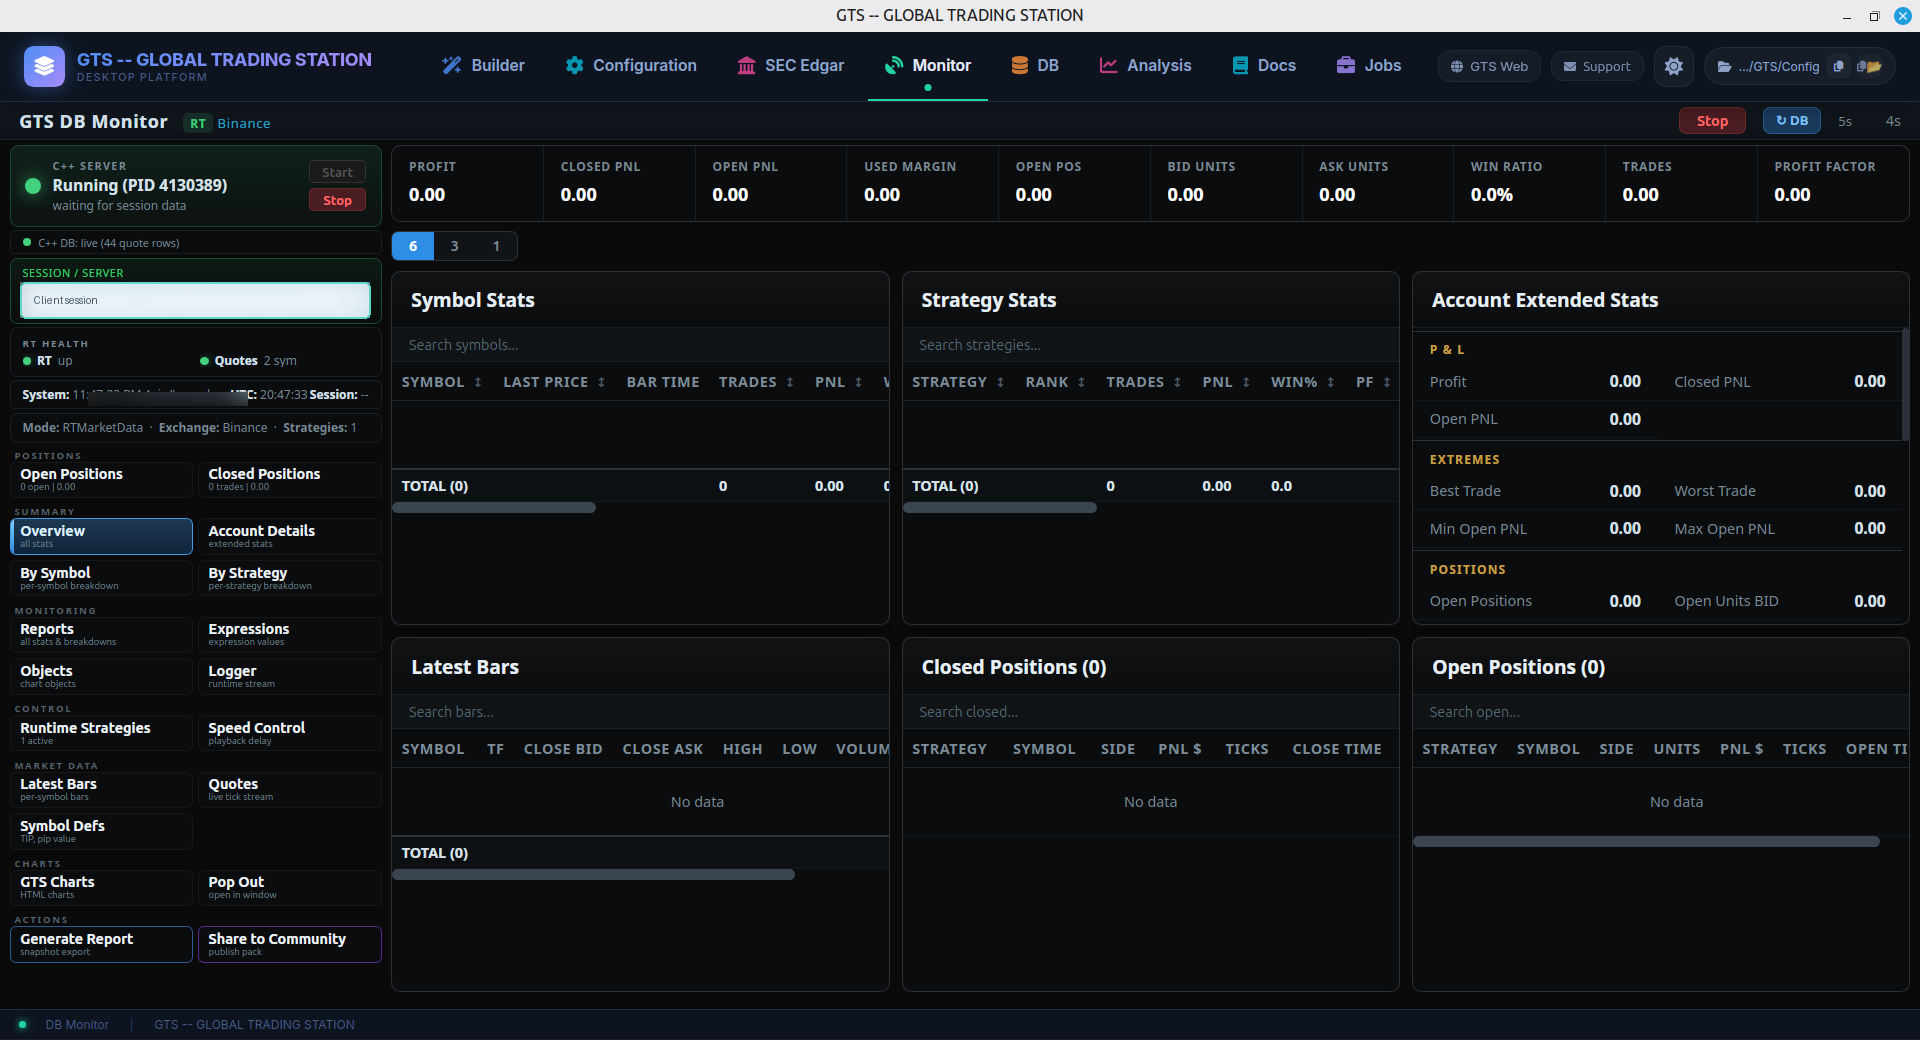Open the Open Positions sidebar item

pos(101,479)
